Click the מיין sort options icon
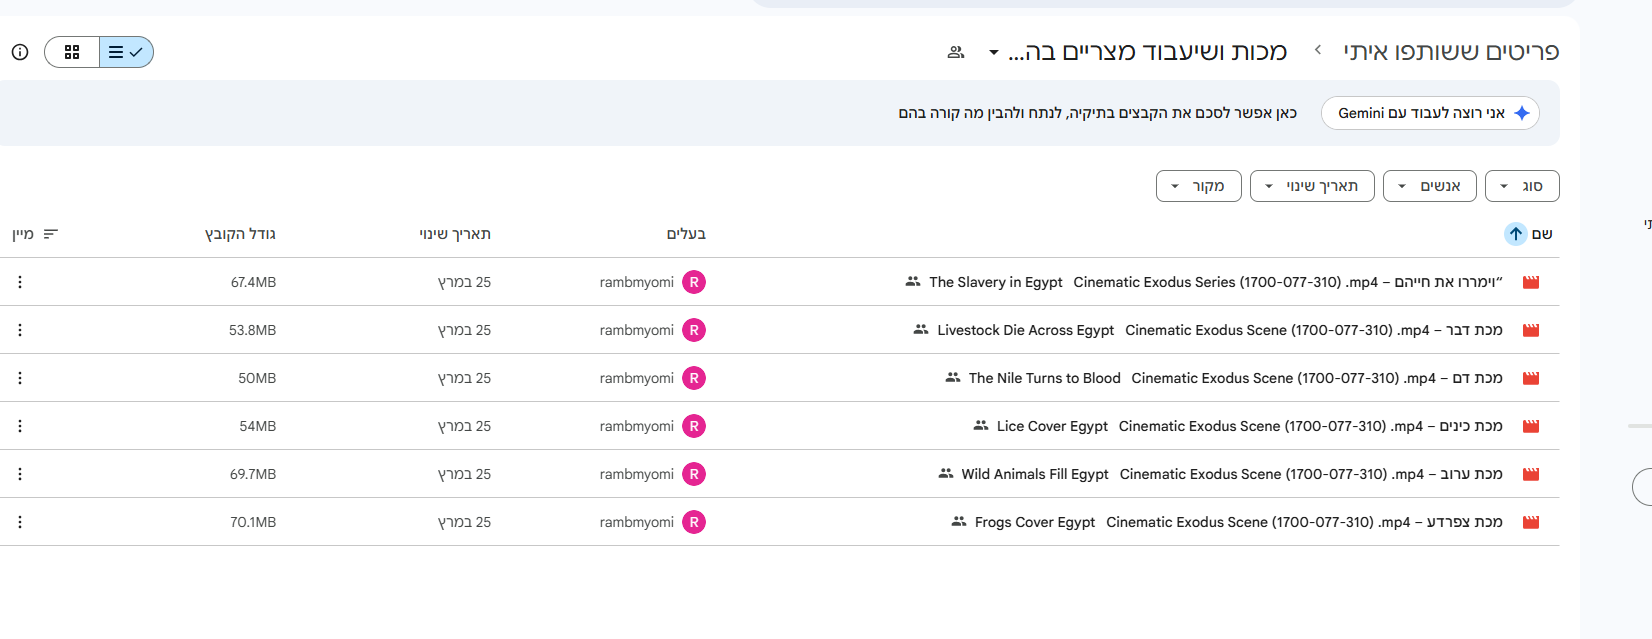 (51, 234)
